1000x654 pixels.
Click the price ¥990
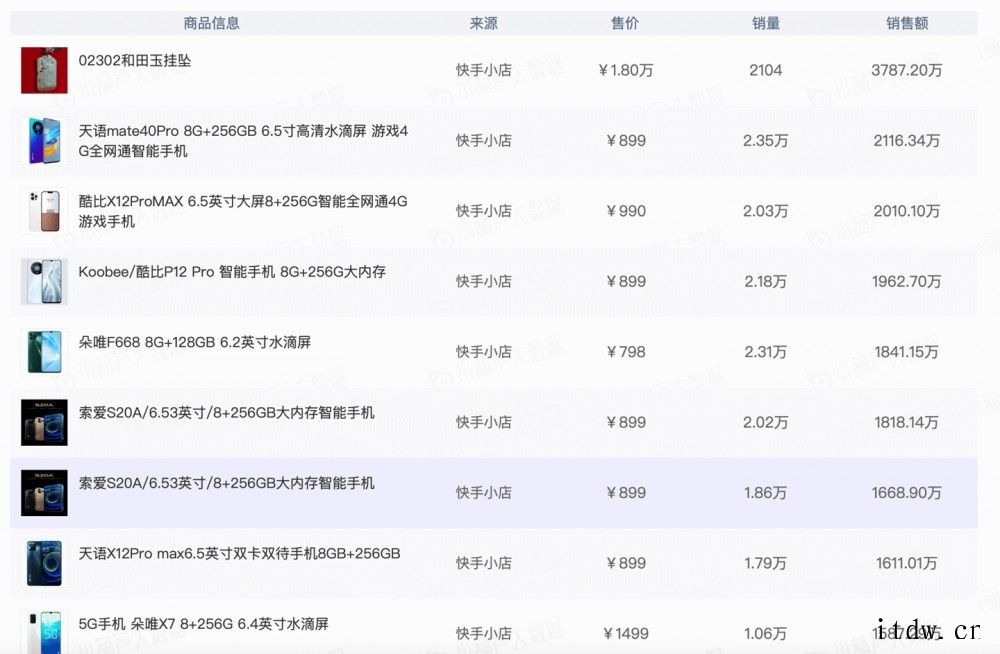tap(626, 211)
